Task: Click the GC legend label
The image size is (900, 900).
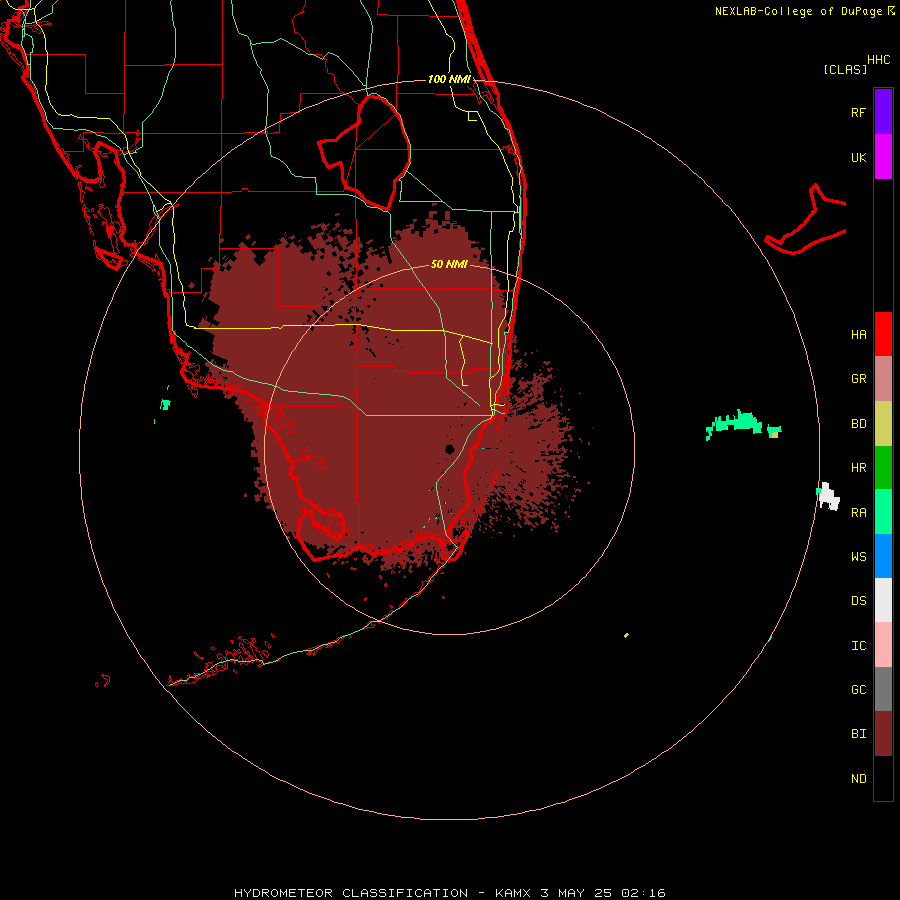Action: tap(858, 690)
